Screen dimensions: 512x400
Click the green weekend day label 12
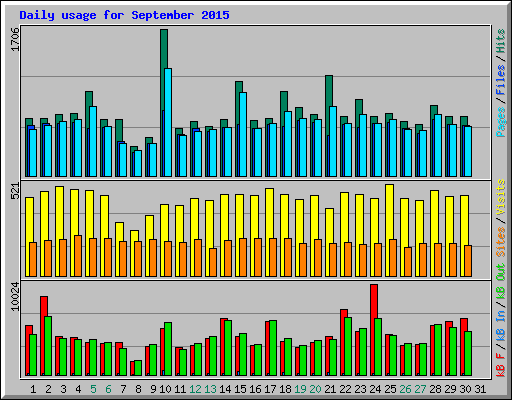click(x=195, y=389)
